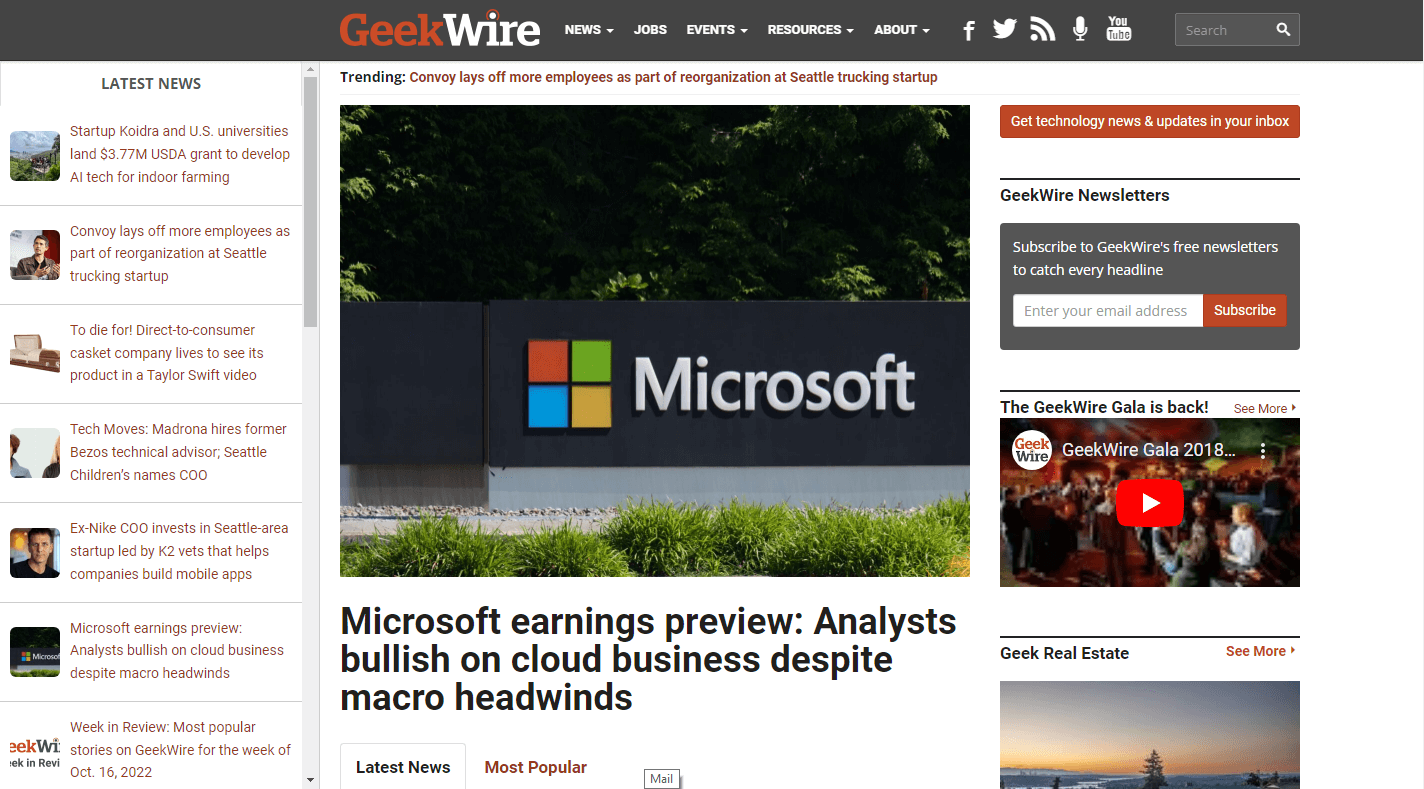Open GeekWire Facebook page icon
The height and width of the screenshot is (789, 1424).
pos(968,30)
